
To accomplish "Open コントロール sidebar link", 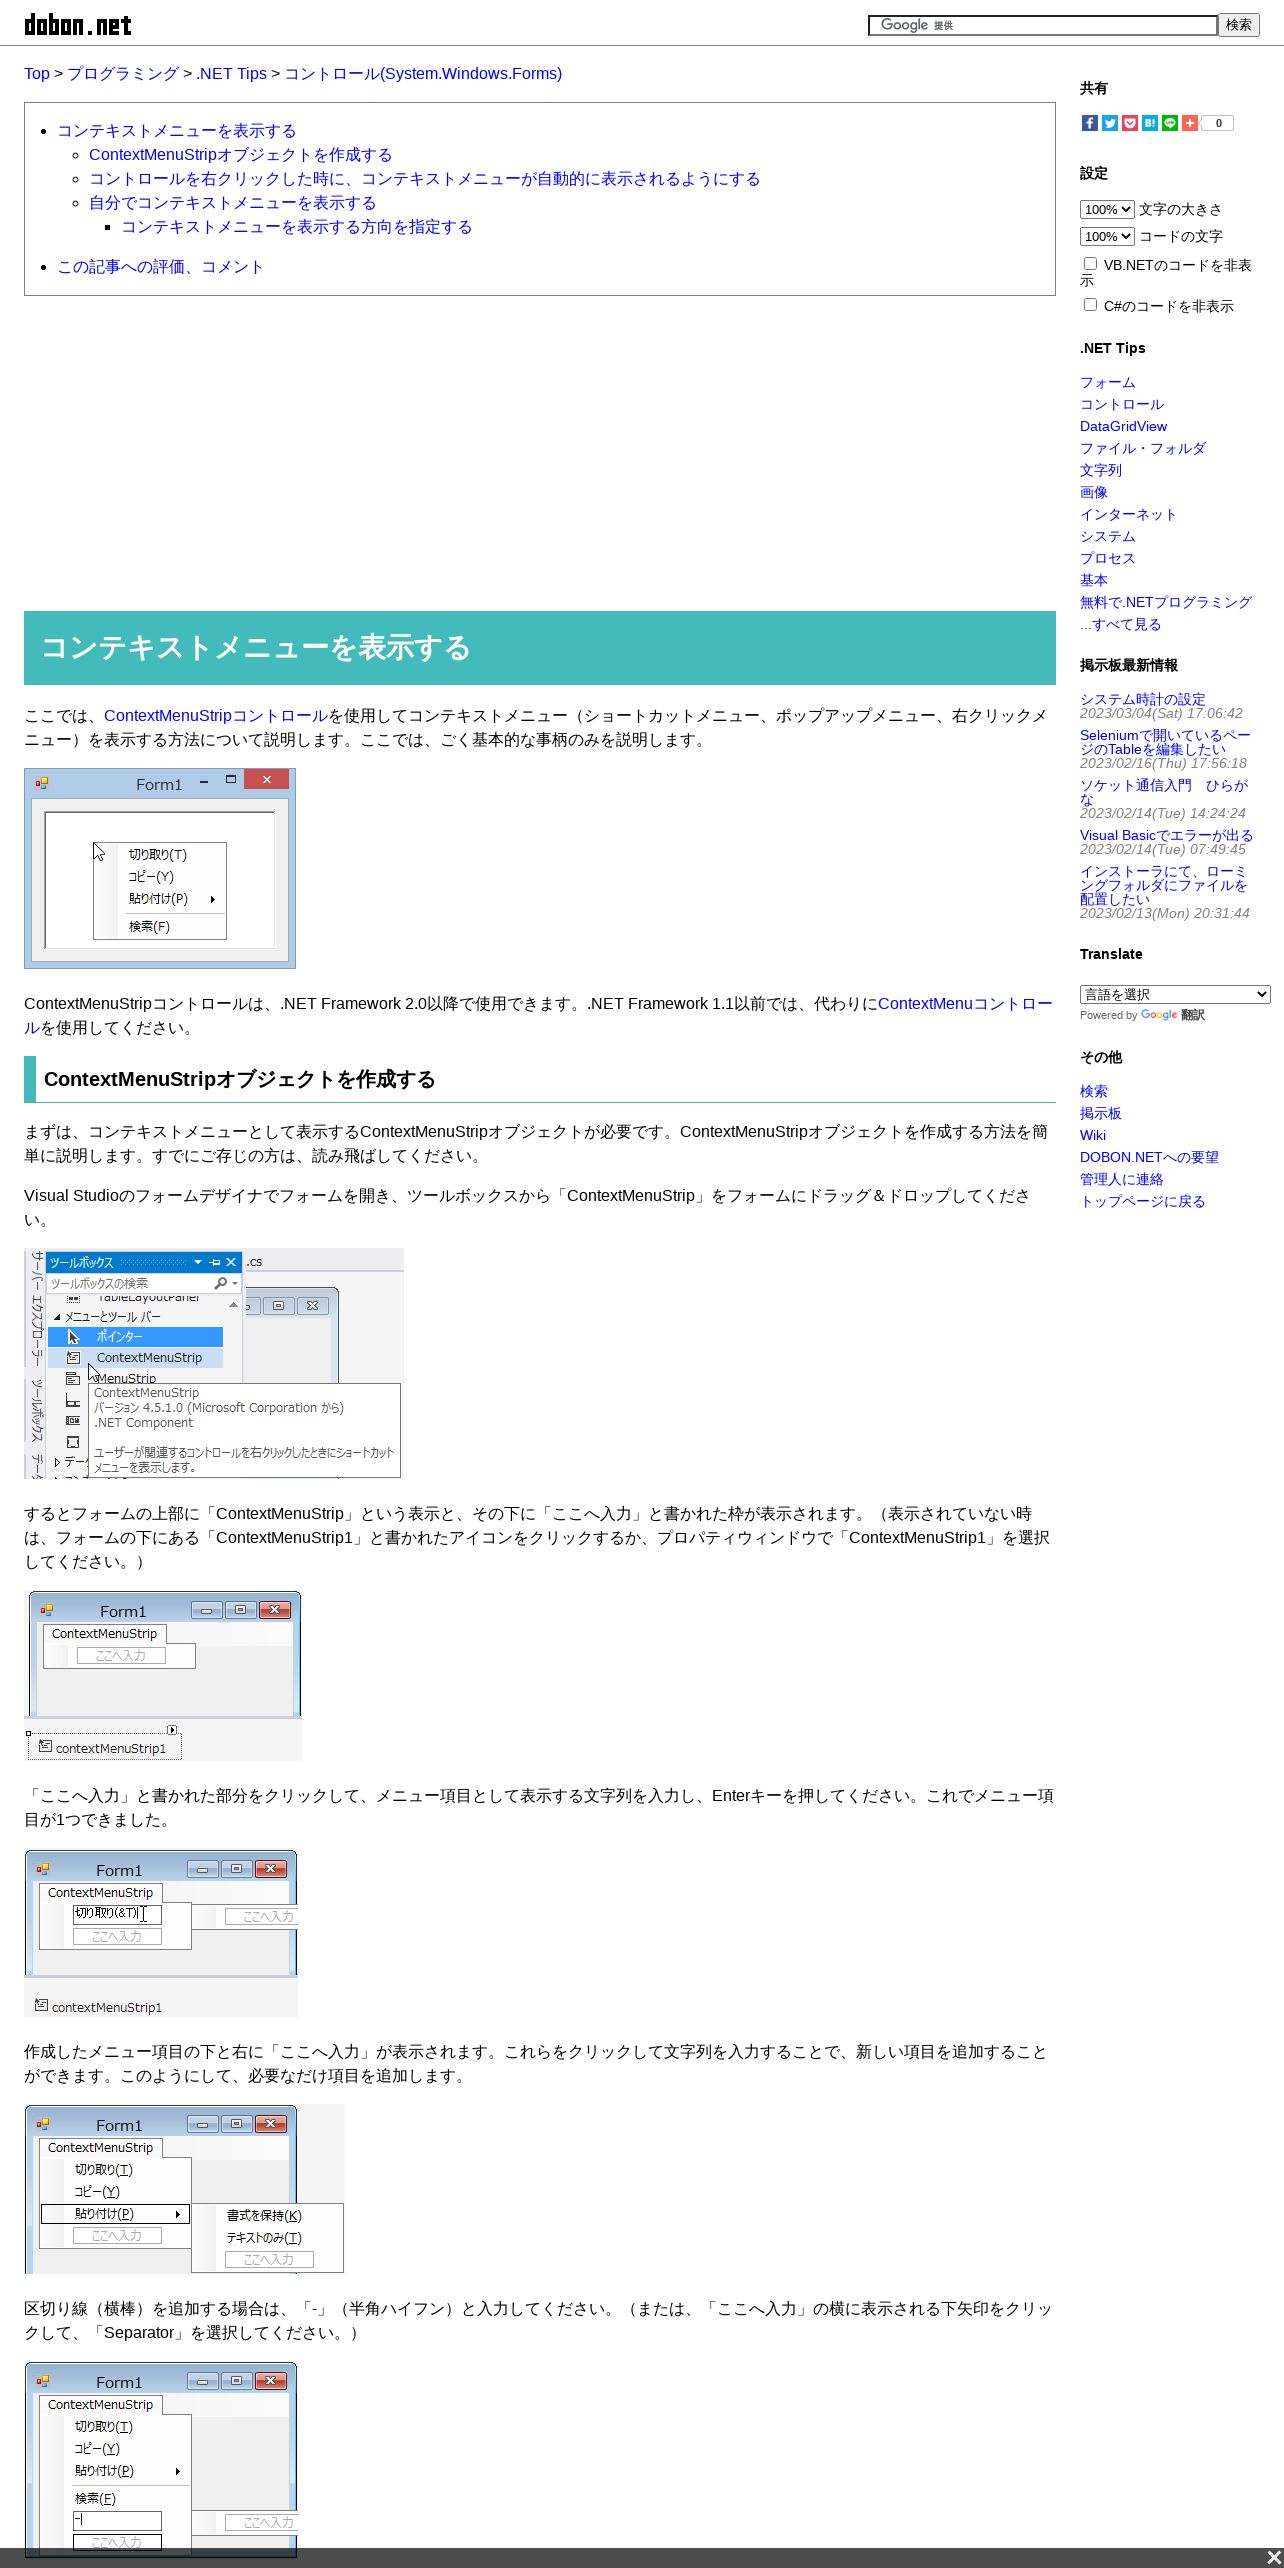I will tap(1121, 404).
